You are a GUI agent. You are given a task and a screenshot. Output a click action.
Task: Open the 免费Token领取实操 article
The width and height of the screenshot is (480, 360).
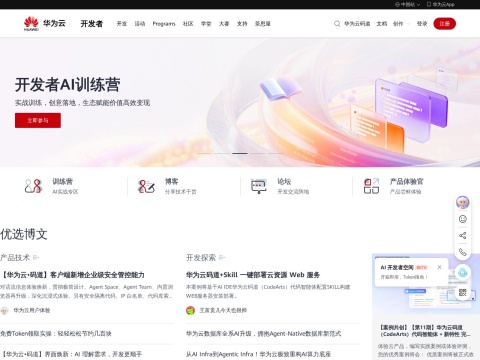coord(56,334)
